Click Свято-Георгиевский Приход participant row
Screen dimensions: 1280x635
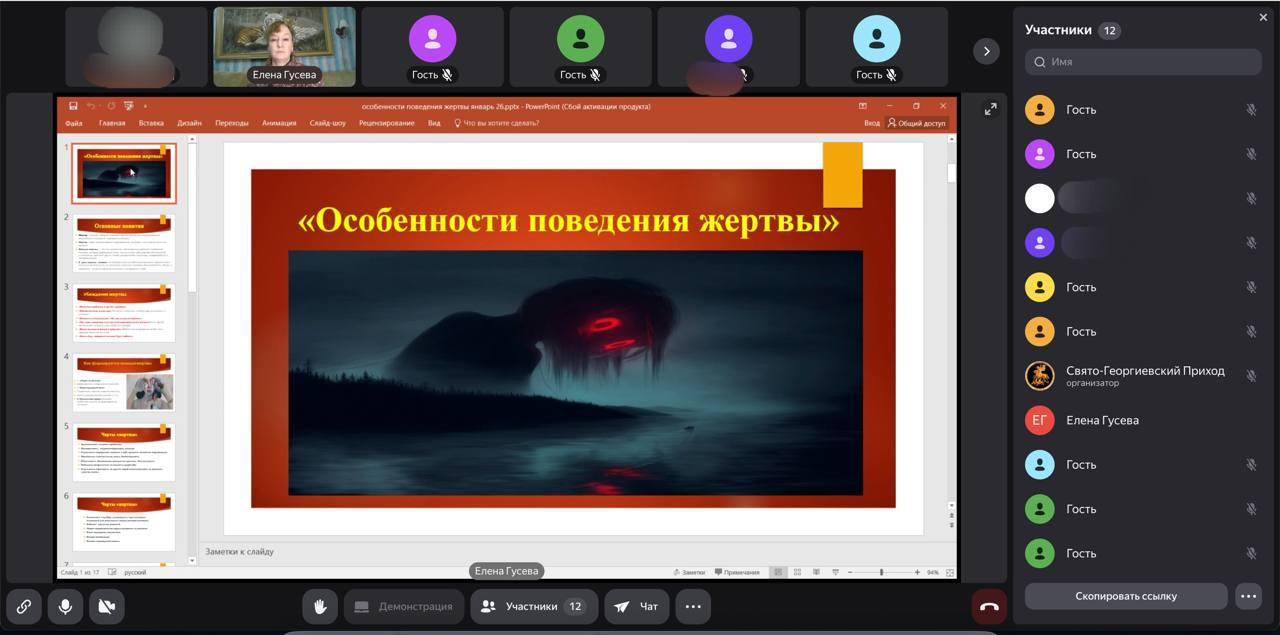pyautogui.click(x=1143, y=376)
